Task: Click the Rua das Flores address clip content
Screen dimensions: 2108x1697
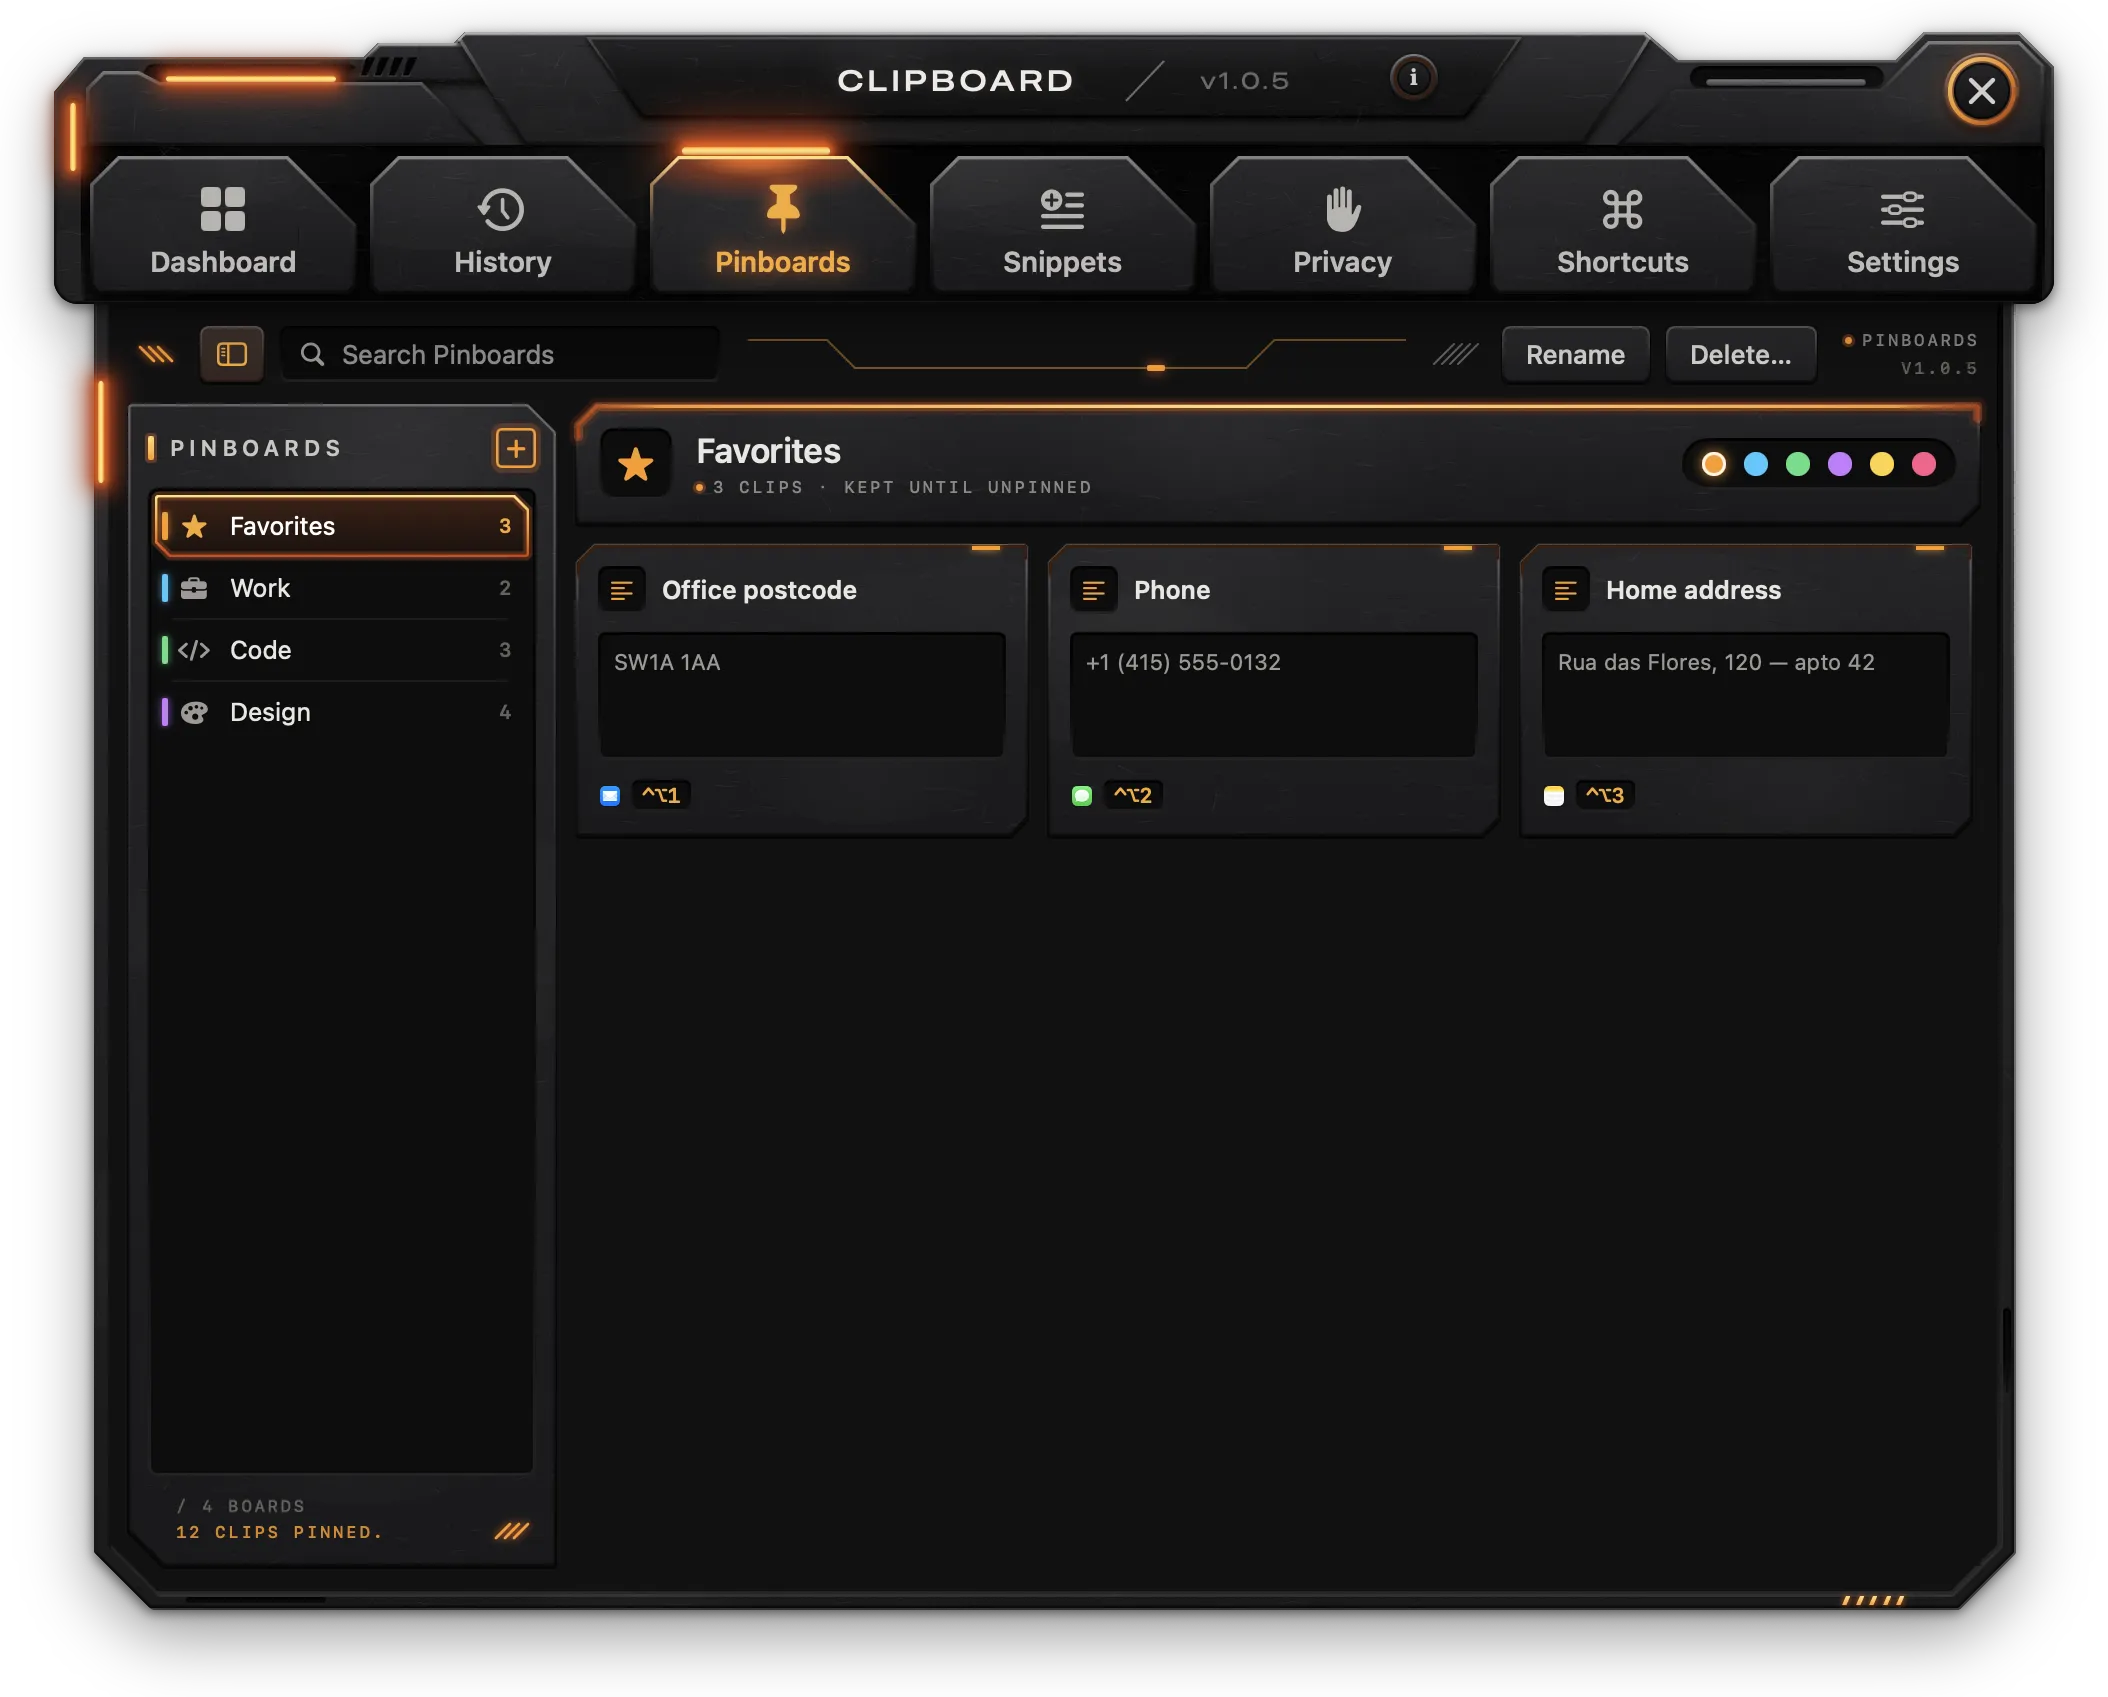Action: click(x=1746, y=695)
